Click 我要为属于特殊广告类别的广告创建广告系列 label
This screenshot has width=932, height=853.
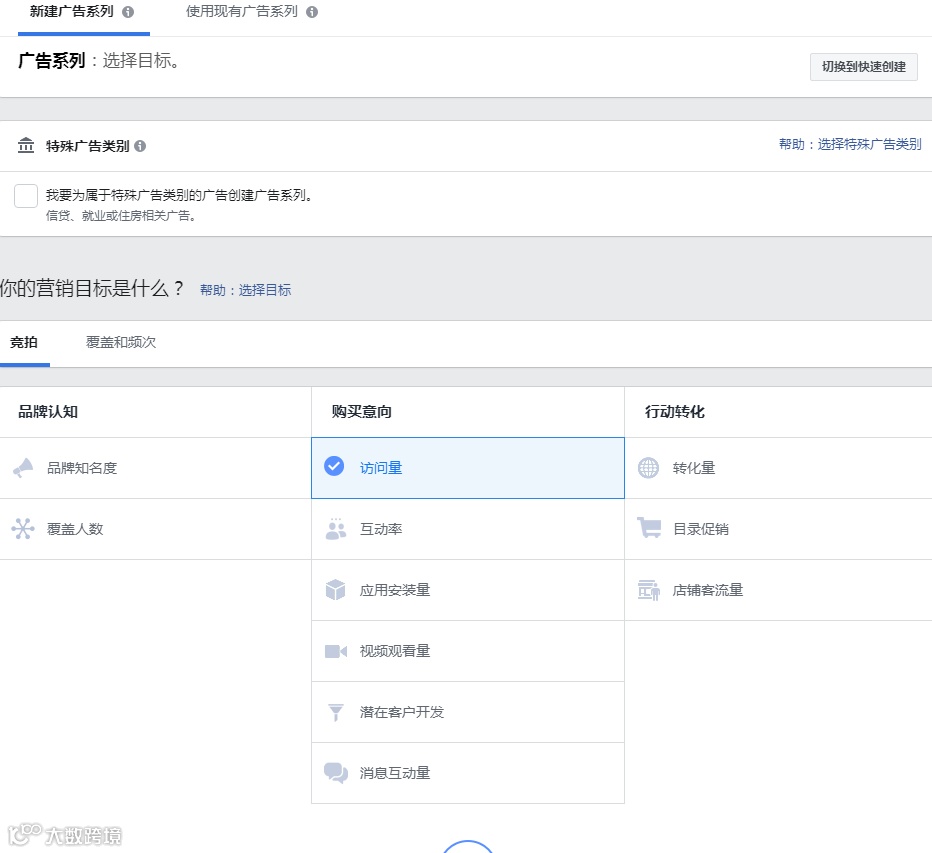pyautogui.click(x=179, y=195)
